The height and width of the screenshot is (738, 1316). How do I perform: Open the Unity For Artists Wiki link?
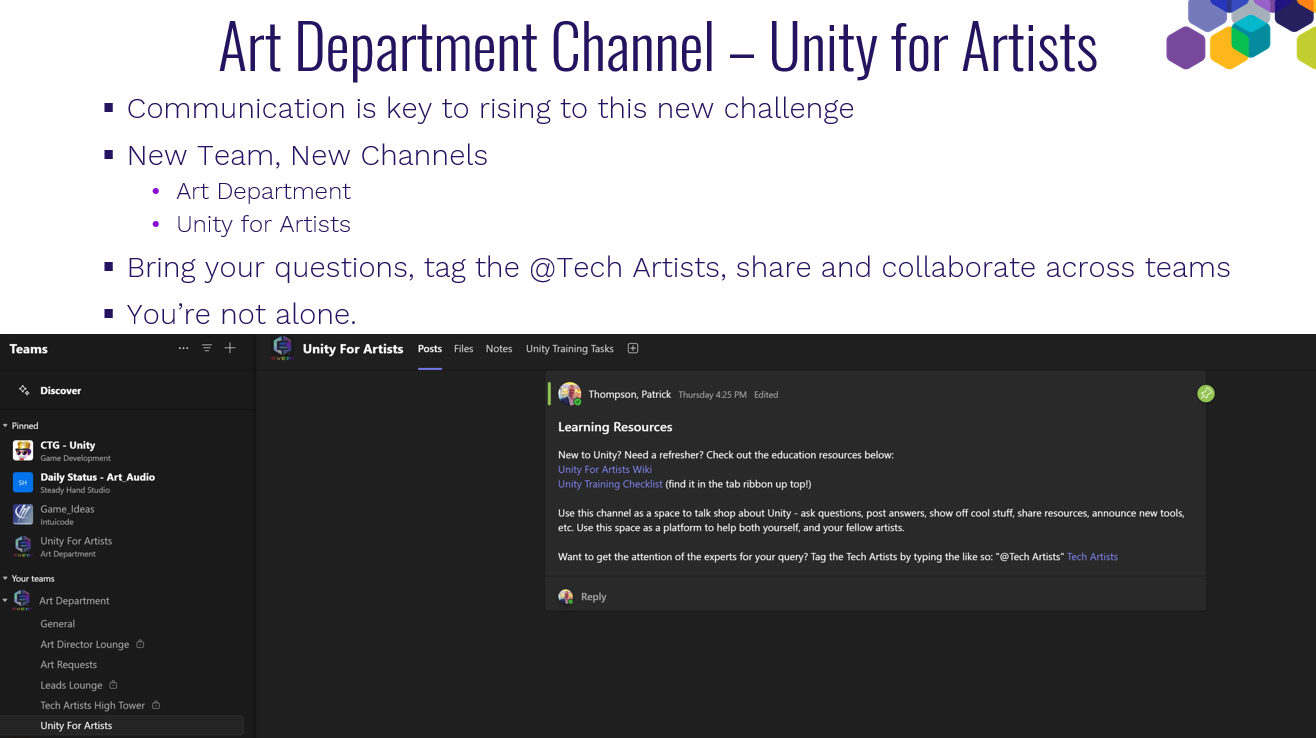coord(605,469)
